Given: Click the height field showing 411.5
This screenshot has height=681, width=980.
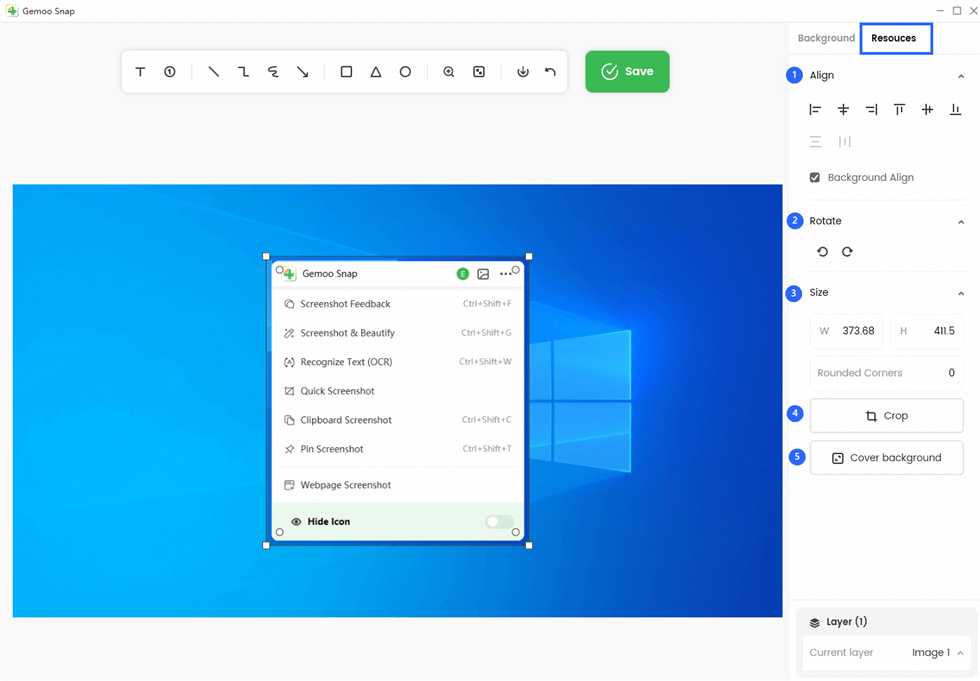Looking at the screenshot, I should click(927, 331).
